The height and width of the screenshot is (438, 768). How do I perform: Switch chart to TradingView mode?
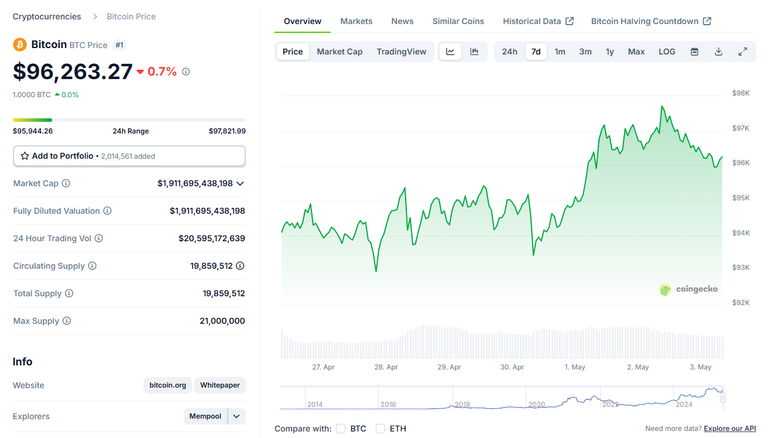[401, 51]
